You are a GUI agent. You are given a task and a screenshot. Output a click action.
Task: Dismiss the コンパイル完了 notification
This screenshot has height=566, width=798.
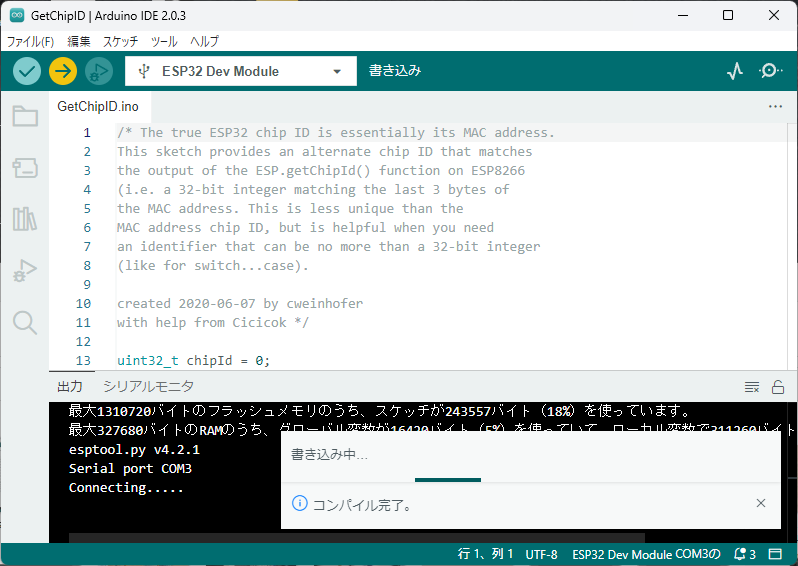pyautogui.click(x=760, y=504)
